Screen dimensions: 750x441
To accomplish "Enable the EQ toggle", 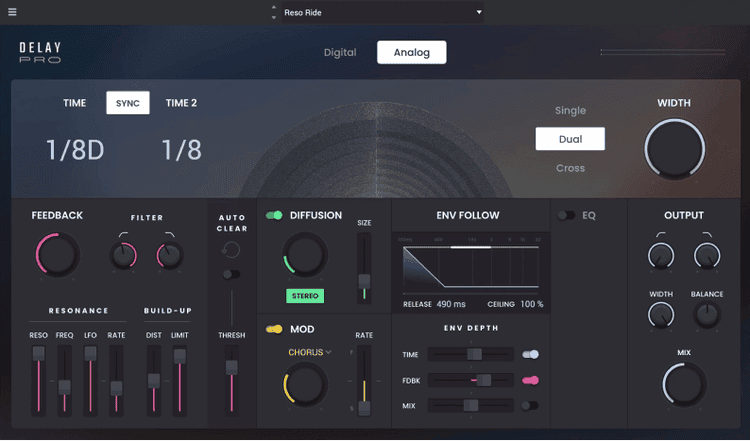I will tap(567, 215).
